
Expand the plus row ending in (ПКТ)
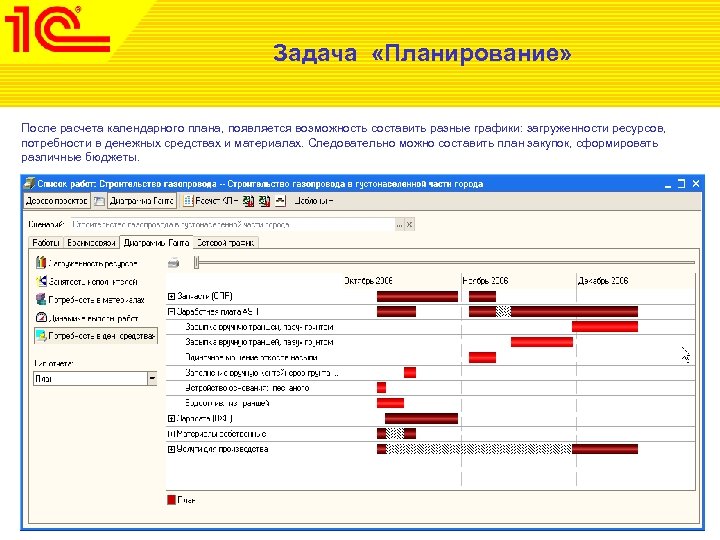point(171,418)
